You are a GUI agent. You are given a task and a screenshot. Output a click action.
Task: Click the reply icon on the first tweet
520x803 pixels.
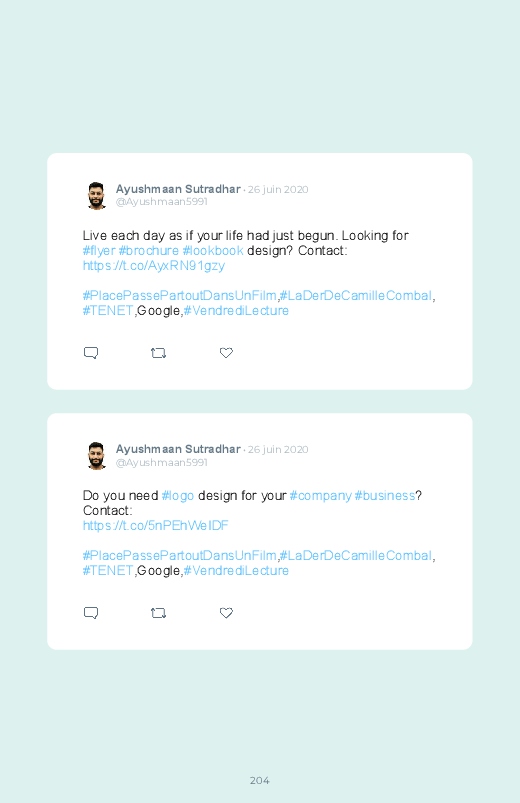[x=91, y=353]
